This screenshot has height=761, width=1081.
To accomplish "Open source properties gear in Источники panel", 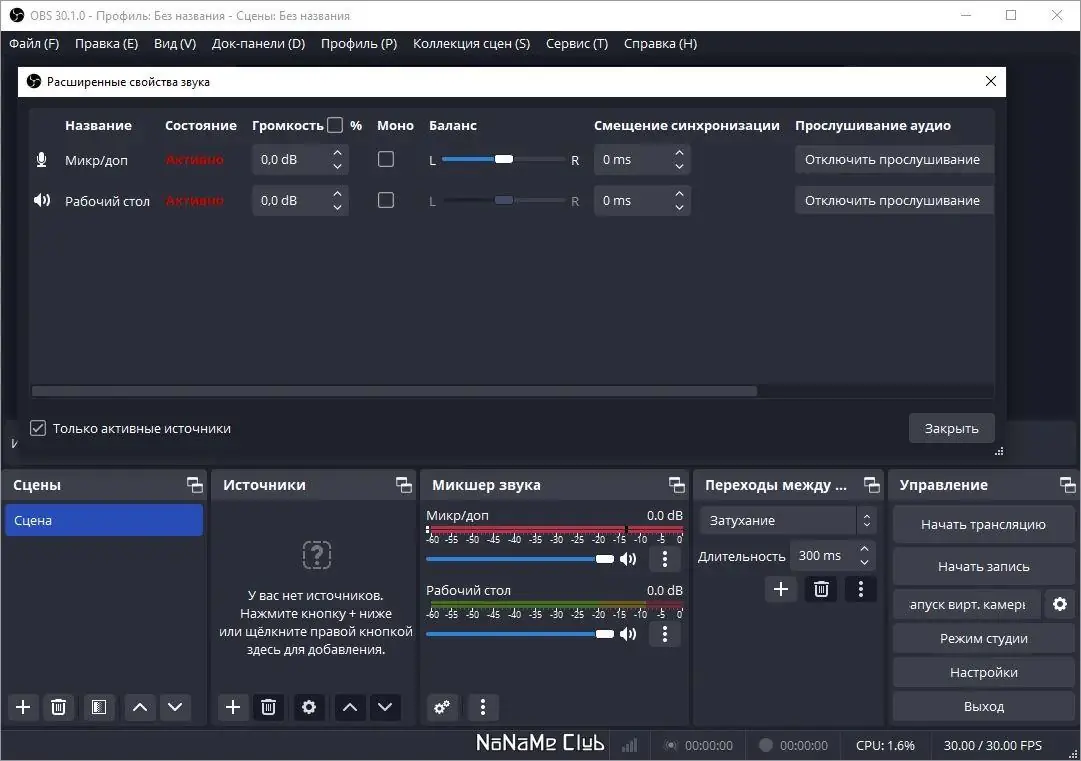I will (x=309, y=707).
